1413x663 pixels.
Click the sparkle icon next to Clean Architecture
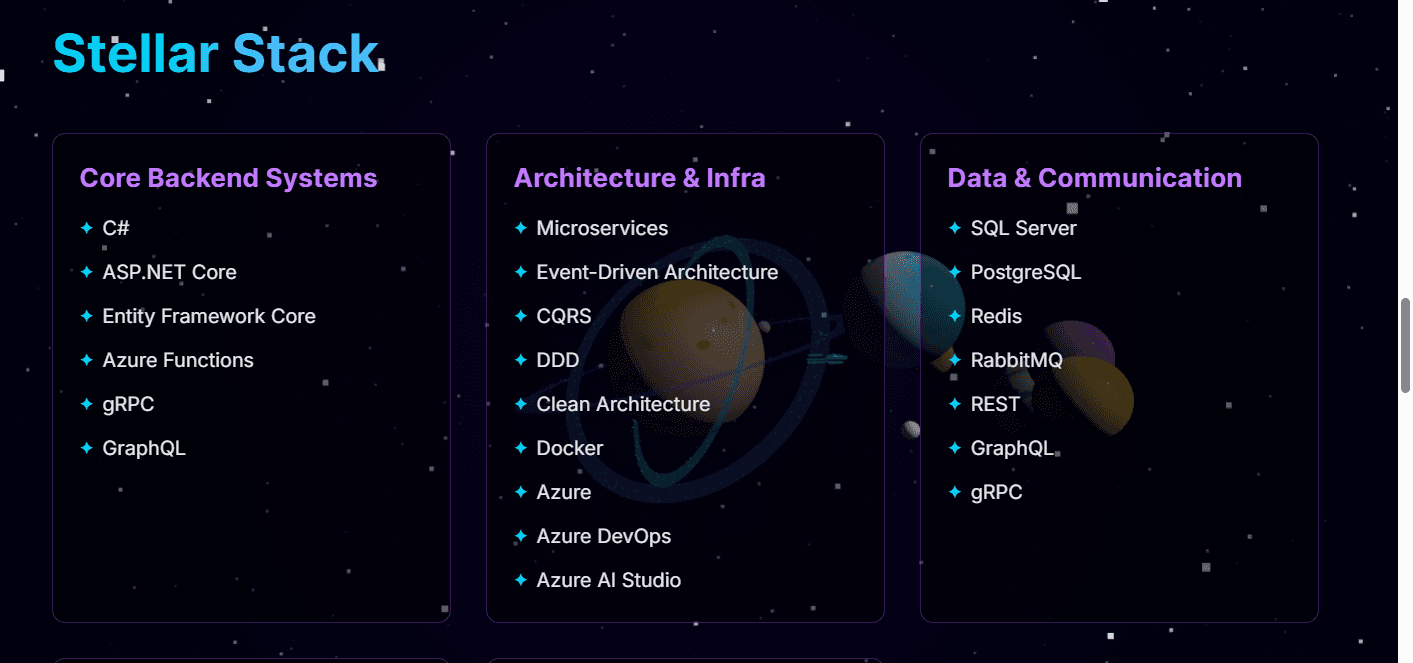520,403
